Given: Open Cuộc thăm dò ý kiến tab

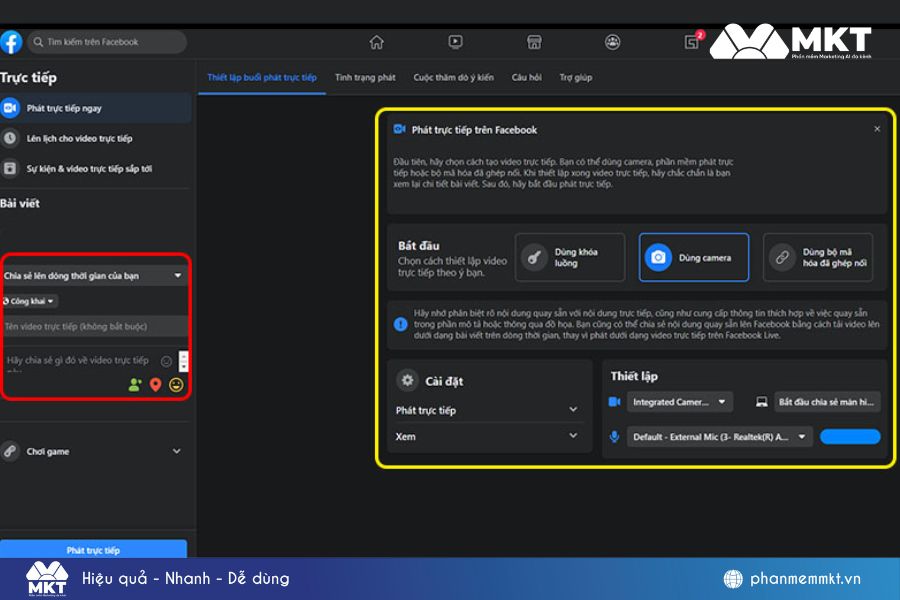Looking at the screenshot, I should [453, 78].
